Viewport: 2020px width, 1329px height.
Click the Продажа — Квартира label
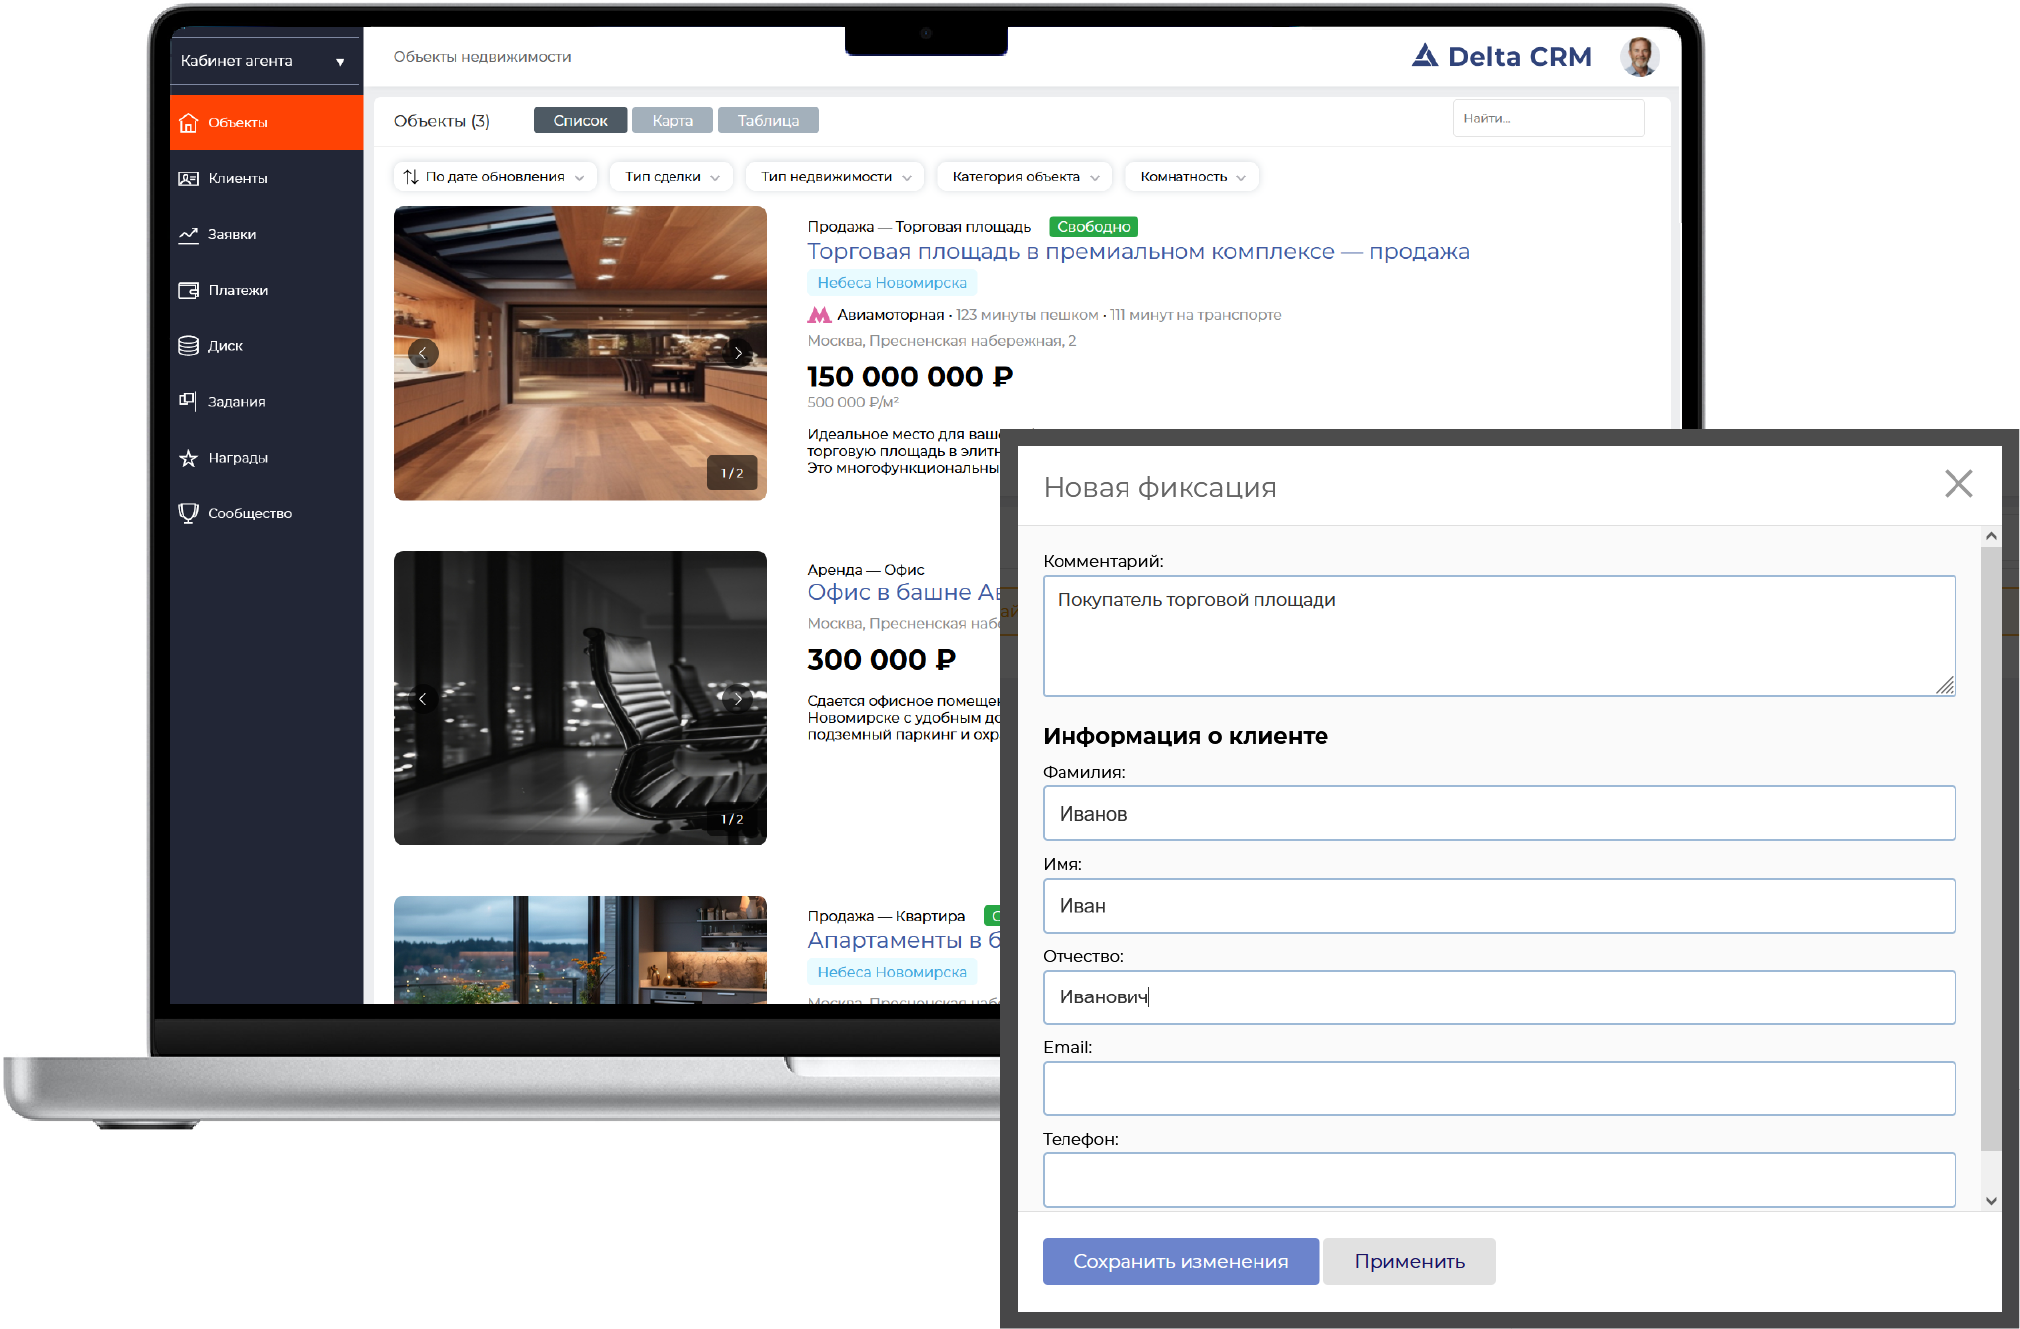tap(886, 916)
